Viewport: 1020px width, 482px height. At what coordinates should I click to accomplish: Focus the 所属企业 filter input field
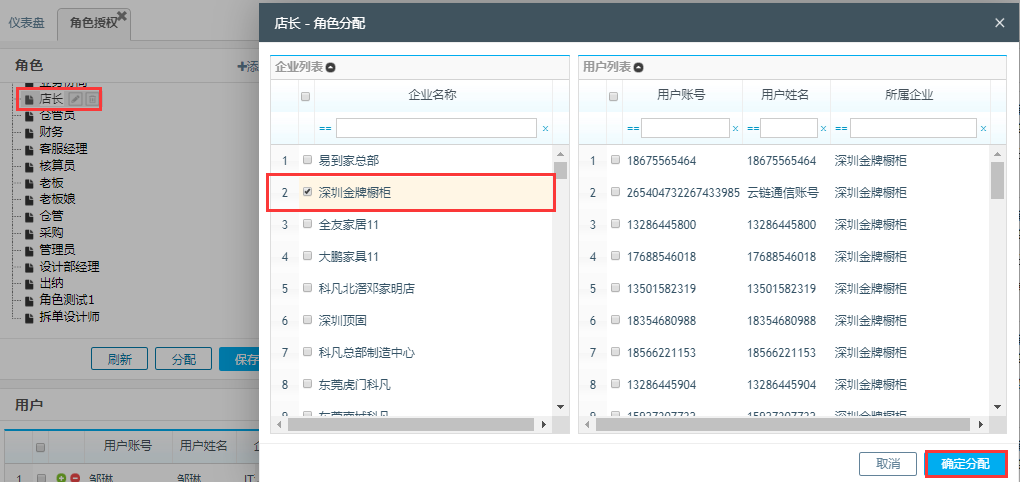tap(913, 128)
